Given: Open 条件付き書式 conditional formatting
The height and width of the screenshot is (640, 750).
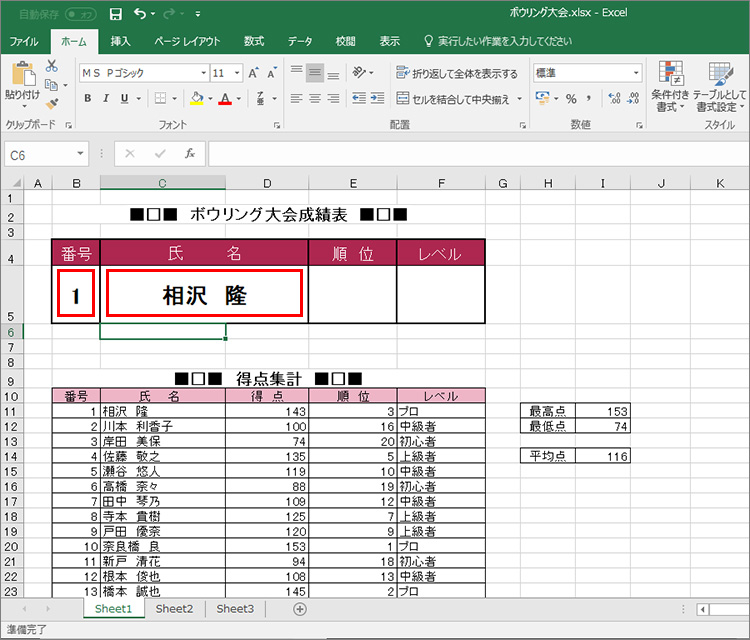Looking at the screenshot, I should click(x=668, y=86).
